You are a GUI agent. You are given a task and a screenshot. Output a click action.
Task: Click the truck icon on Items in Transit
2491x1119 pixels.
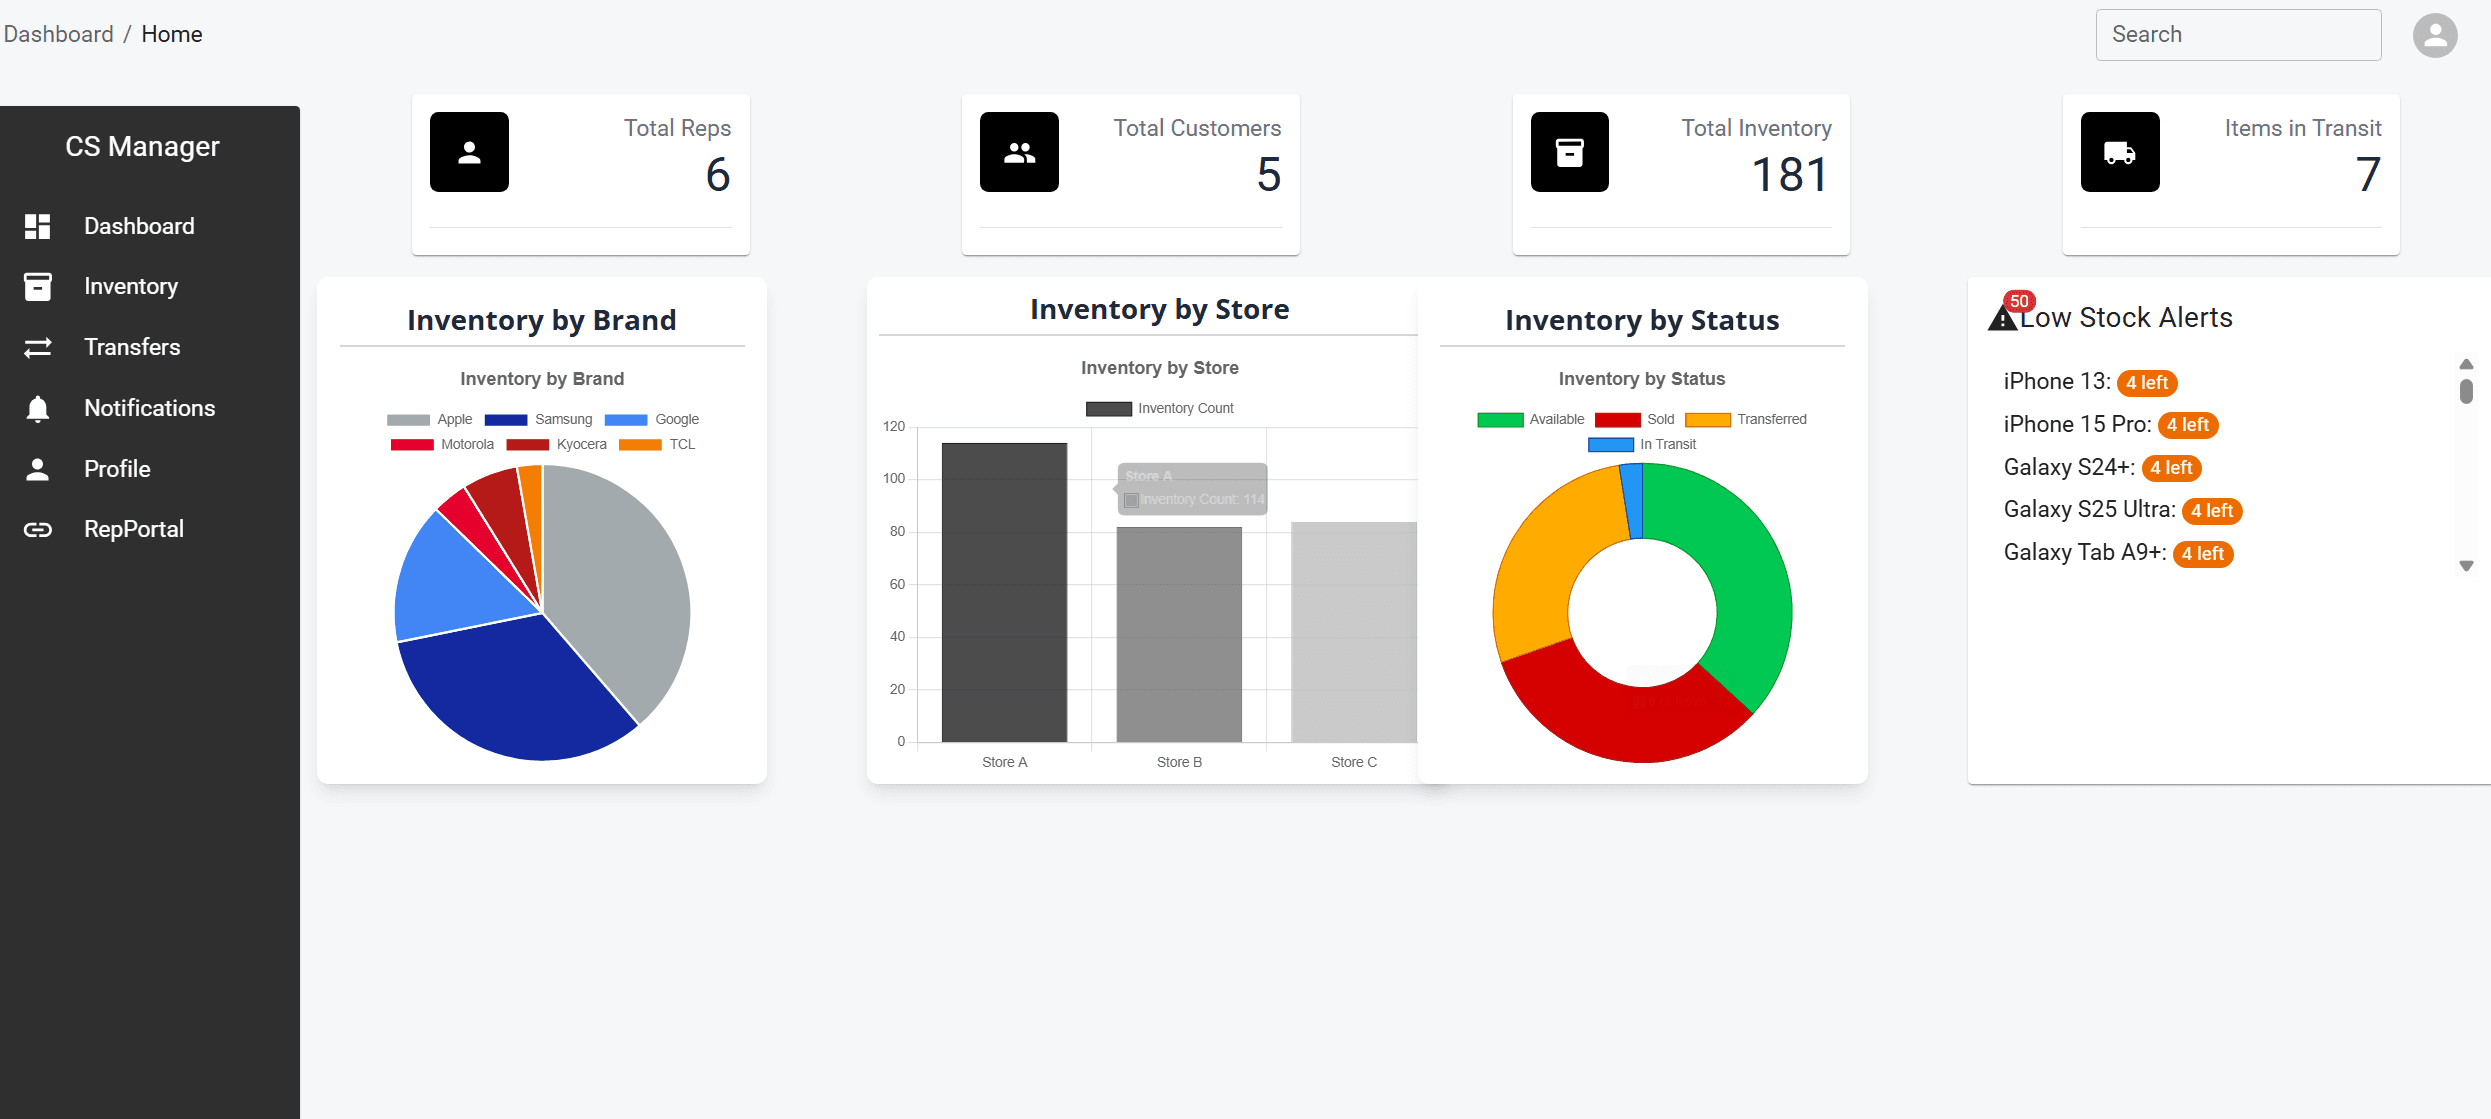(x=2120, y=152)
